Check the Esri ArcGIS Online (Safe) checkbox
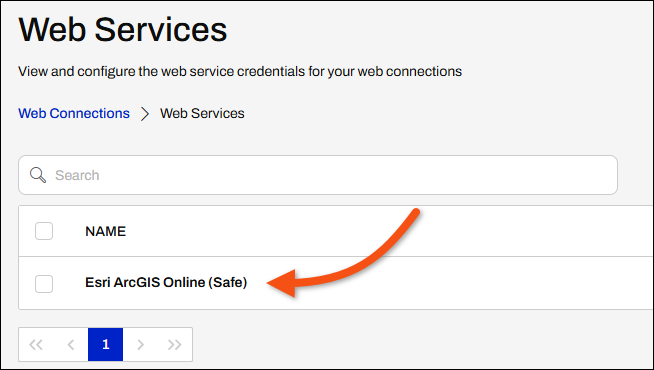The width and height of the screenshot is (654, 370). click(x=44, y=284)
